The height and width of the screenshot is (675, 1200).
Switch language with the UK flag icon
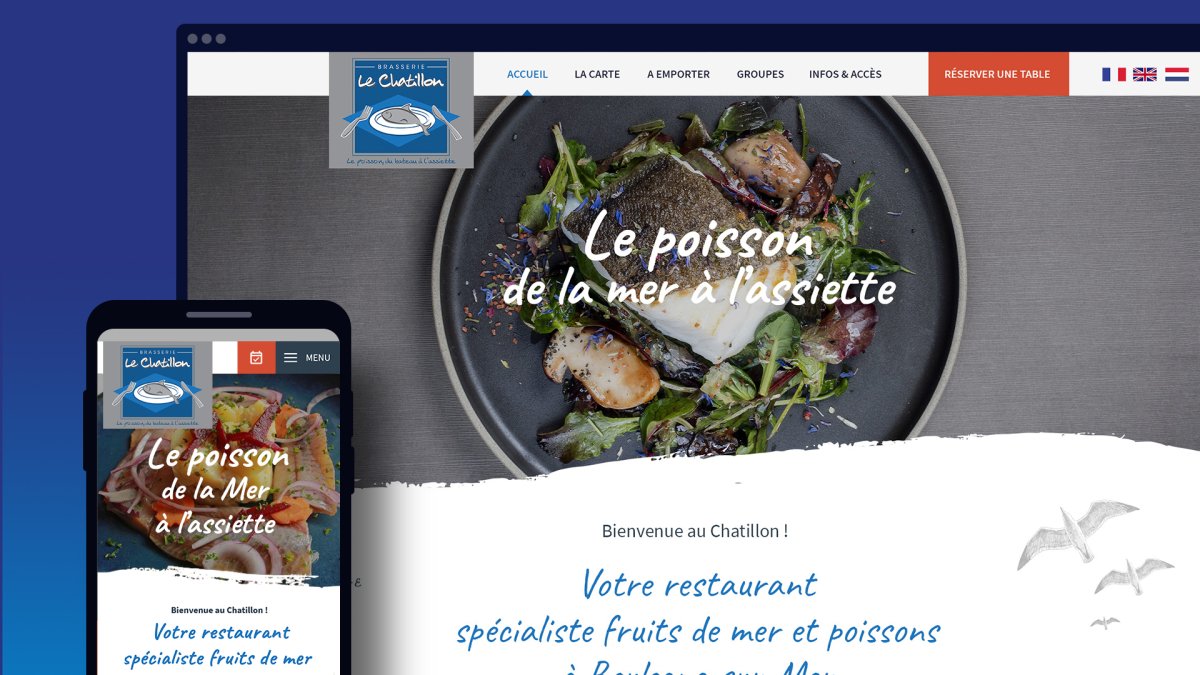pos(1144,74)
